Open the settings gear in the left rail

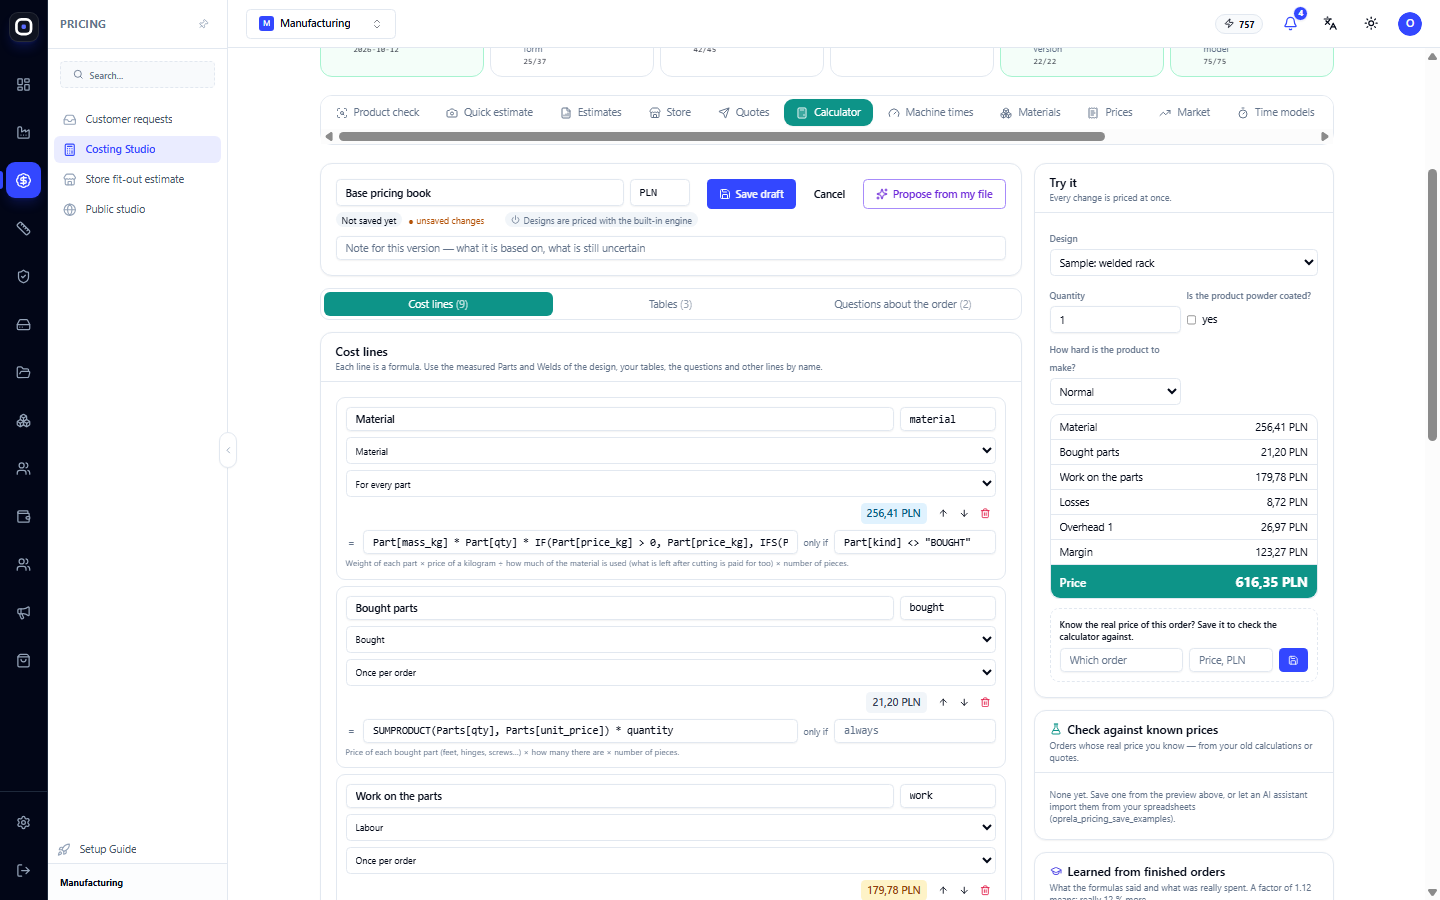24,822
